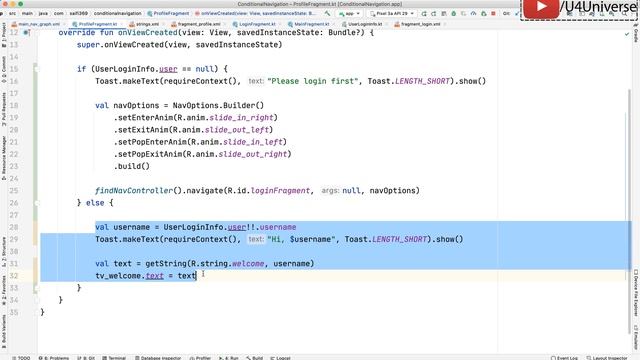640x360 pixels.
Task: Toggle the Favorites side panel
Action: pyautogui.click(x=4, y=291)
